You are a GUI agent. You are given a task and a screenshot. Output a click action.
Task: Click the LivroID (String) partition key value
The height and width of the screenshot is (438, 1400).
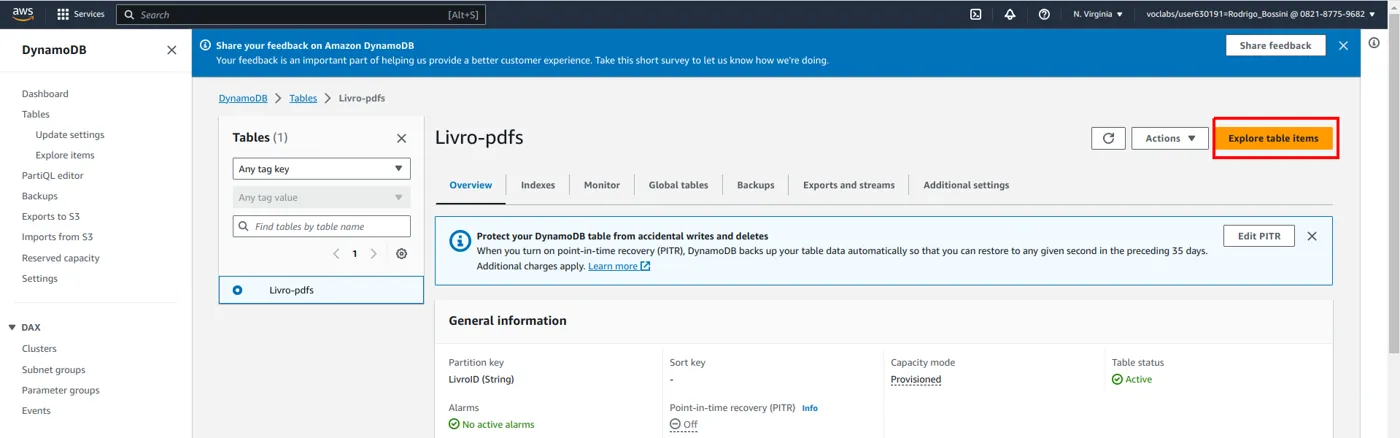coord(482,380)
